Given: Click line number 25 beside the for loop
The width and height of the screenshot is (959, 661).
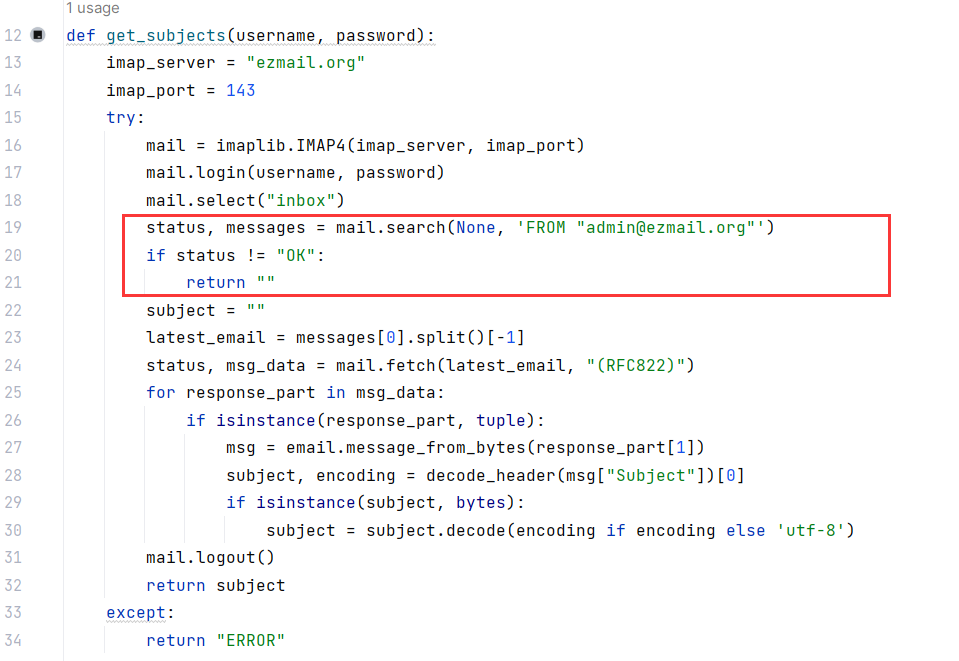Looking at the screenshot, I should 13,393.
